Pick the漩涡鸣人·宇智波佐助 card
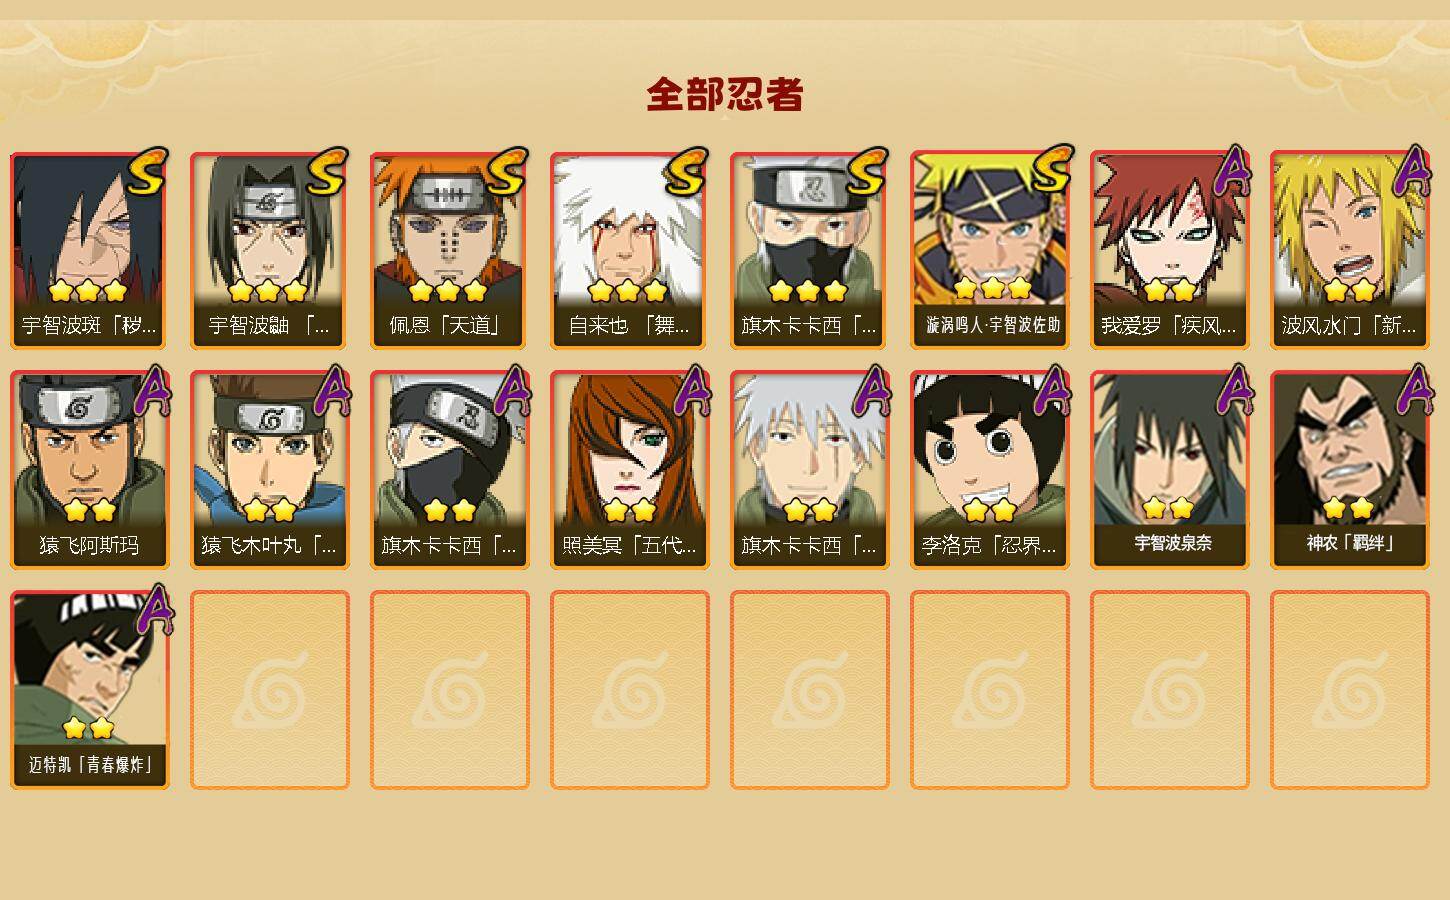 (990, 250)
